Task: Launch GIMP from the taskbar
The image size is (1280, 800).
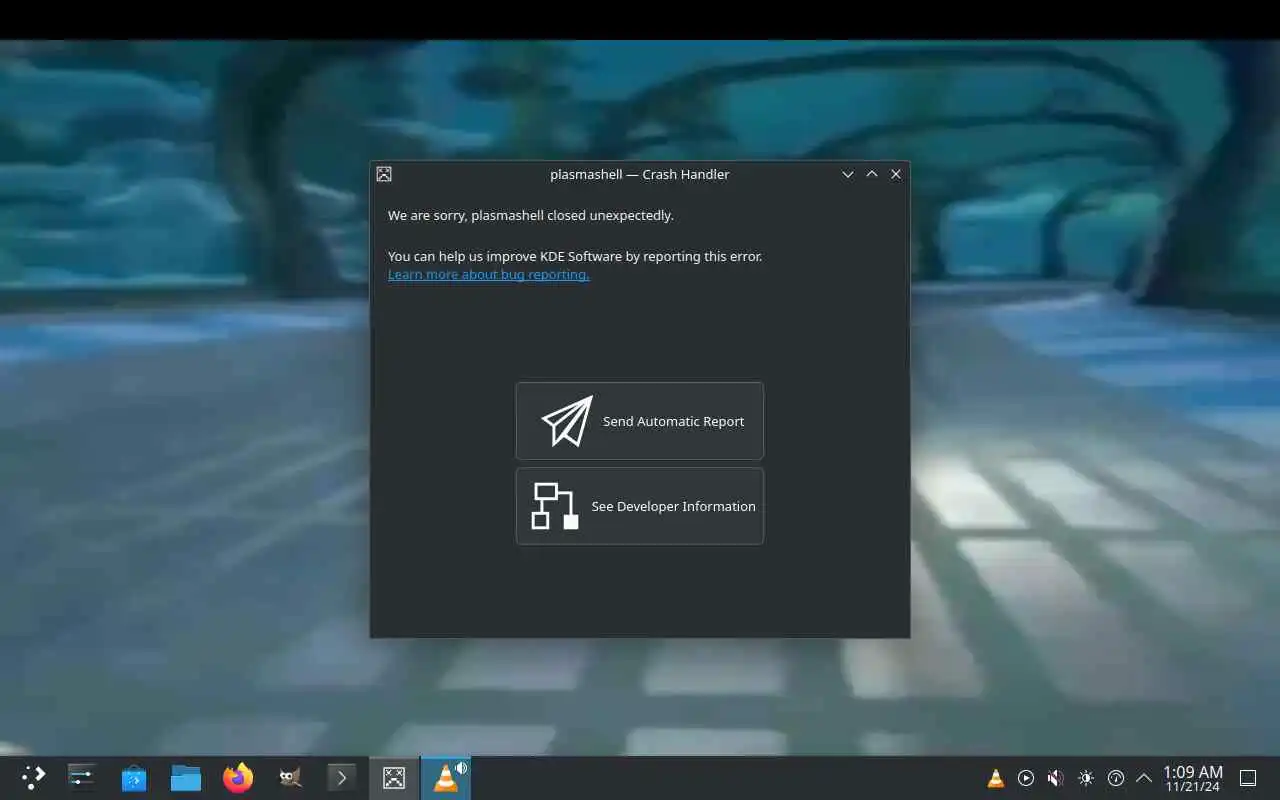Action: [290, 777]
